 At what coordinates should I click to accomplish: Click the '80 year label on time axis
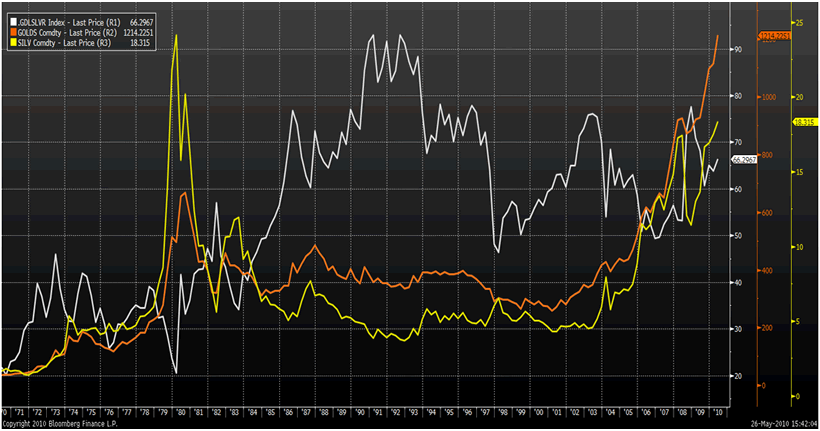176,412
